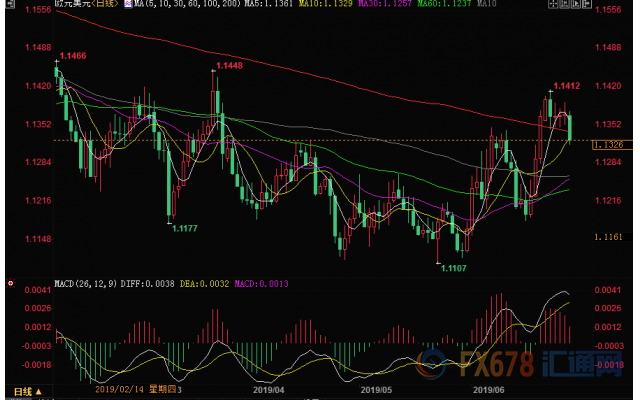Click the 1.1466 high price label
The width and height of the screenshot is (640, 400).
tap(73, 56)
